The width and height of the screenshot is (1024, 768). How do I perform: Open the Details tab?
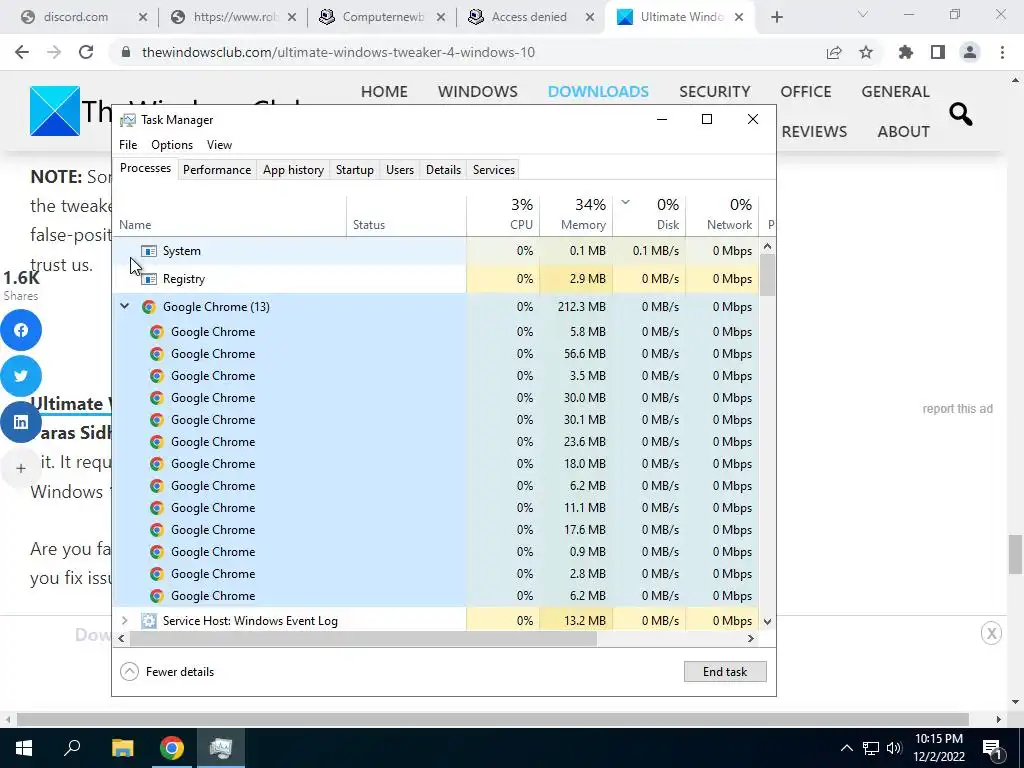click(x=443, y=170)
